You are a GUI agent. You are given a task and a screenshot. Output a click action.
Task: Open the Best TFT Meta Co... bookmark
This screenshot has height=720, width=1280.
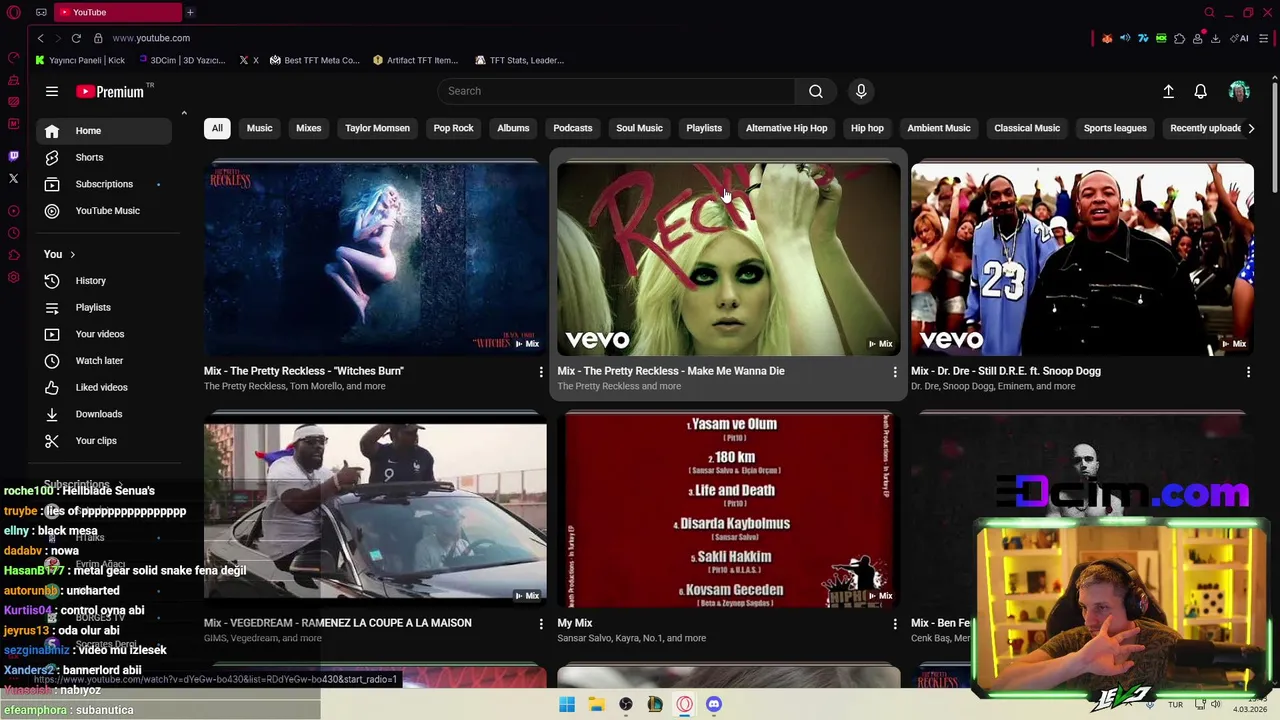314,60
